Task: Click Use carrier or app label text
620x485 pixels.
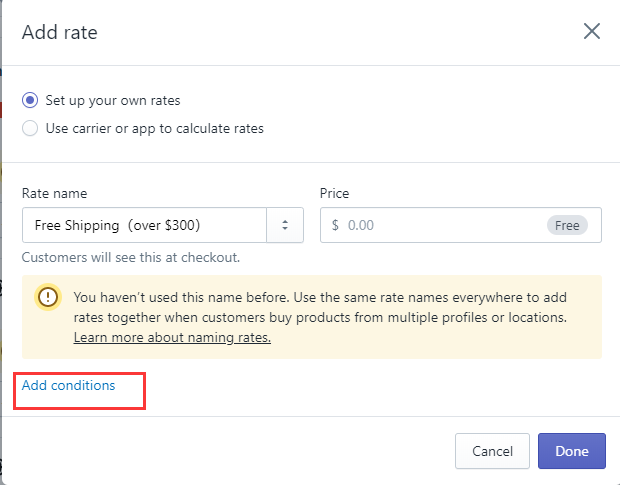Action: [x=154, y=128]
